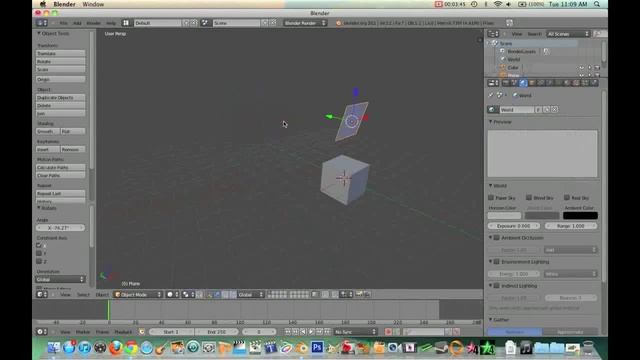The width and height of the screenshot is (640, 360).
Task: Click the Rotate button in Object Tools
Action: pos(60,61)
